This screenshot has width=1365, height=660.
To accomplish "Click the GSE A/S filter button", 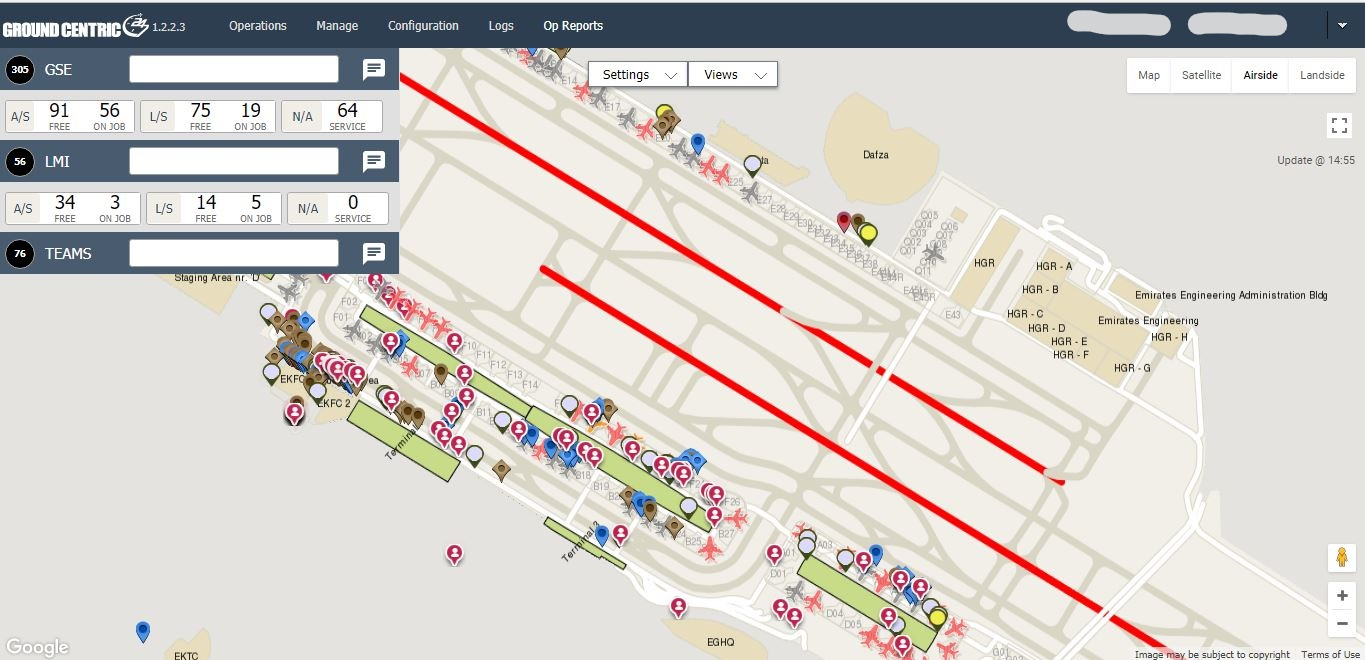I will pos(20,116).
